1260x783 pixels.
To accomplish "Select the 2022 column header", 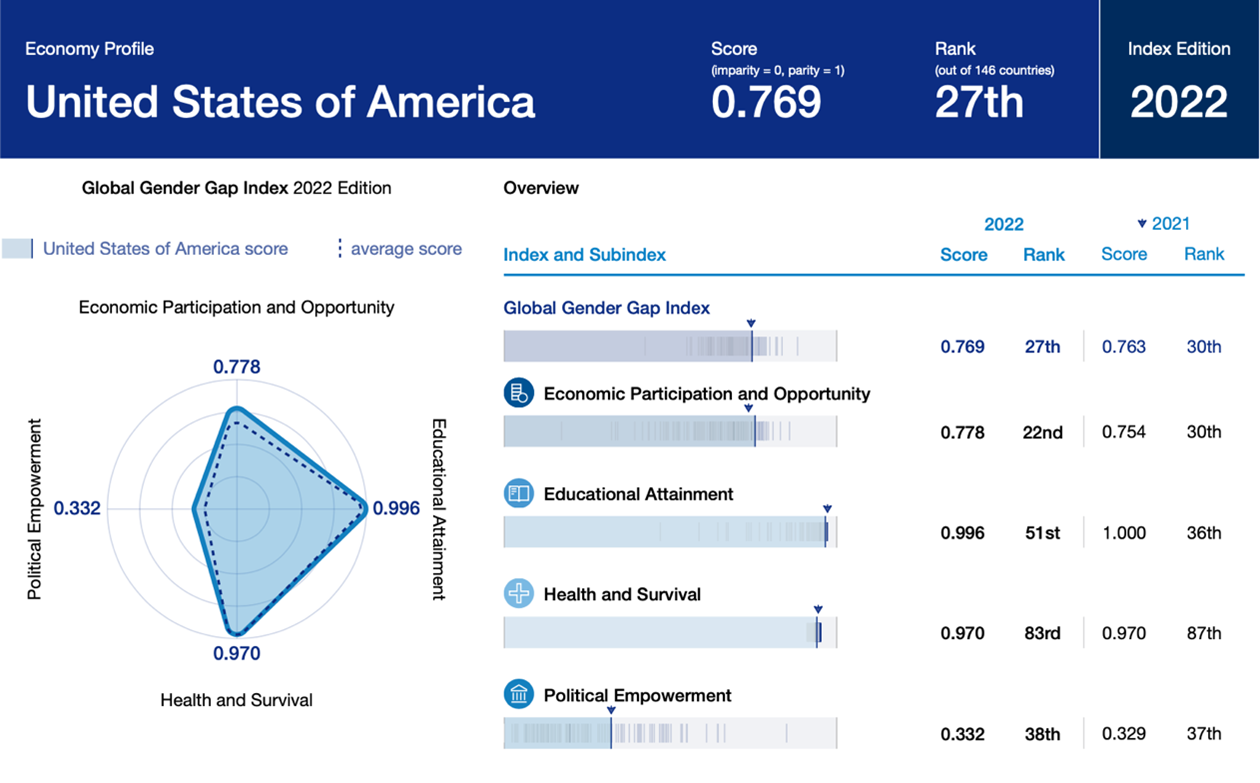I will [x=1003, y=224].
